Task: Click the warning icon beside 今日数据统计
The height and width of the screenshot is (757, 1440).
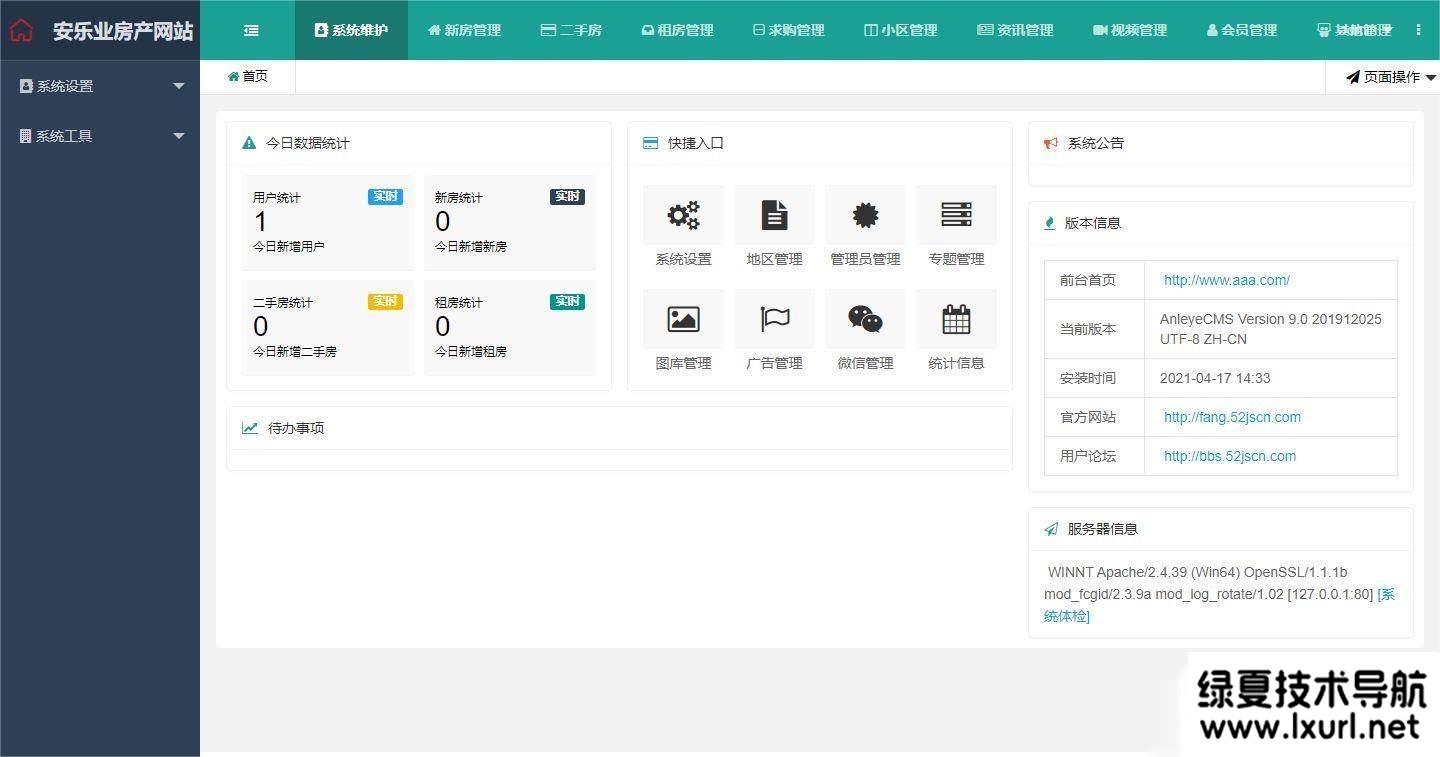Action: tap(249, 143)
